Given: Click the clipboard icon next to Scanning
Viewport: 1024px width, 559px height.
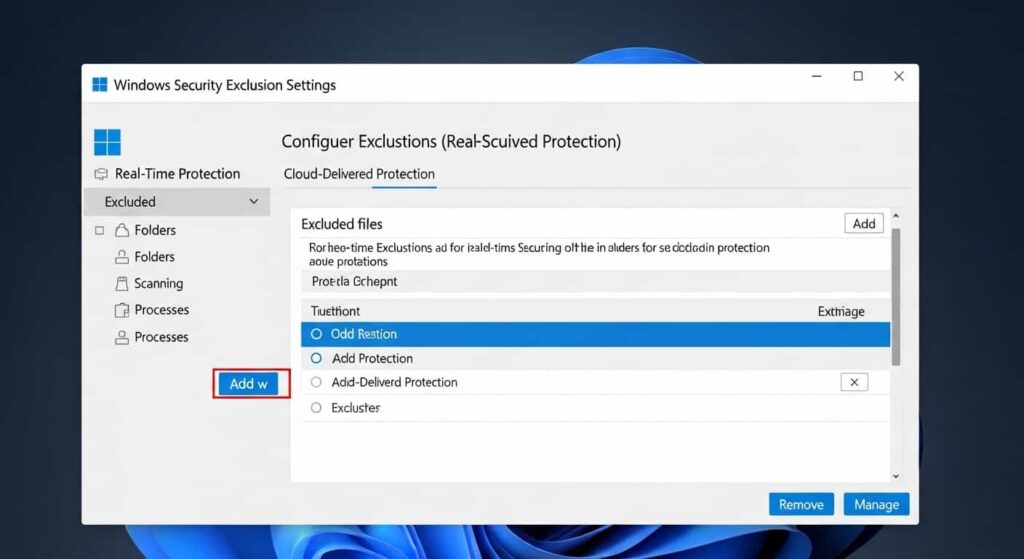Looking at the screenshot, I should tap(121, 283).
